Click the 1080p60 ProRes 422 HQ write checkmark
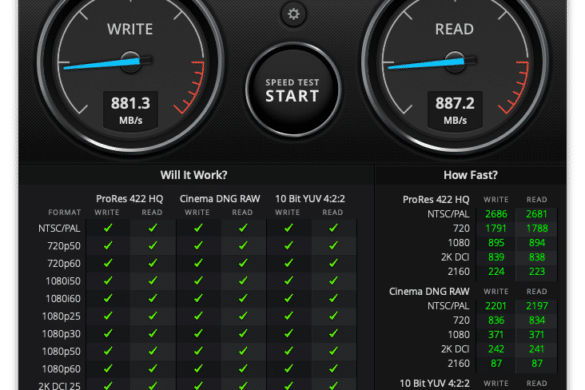 [108, 368]
